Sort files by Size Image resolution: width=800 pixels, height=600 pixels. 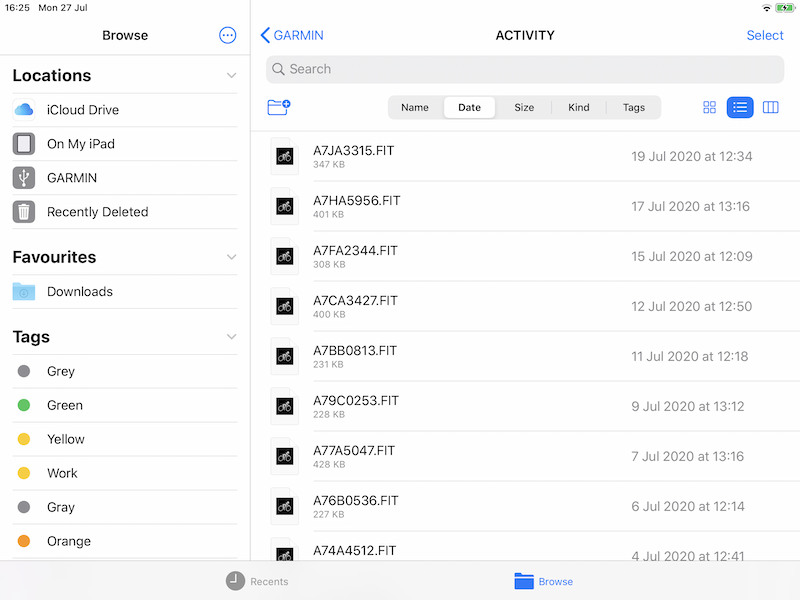pos(524,108)
